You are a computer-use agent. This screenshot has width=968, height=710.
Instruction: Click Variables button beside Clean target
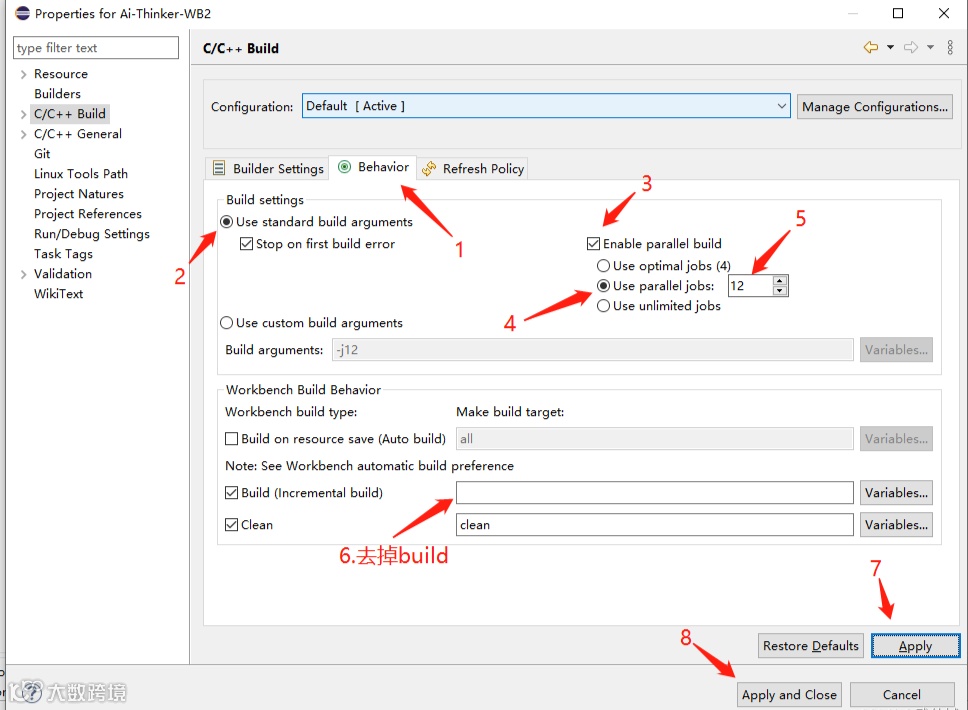click(x=896, y=525)
